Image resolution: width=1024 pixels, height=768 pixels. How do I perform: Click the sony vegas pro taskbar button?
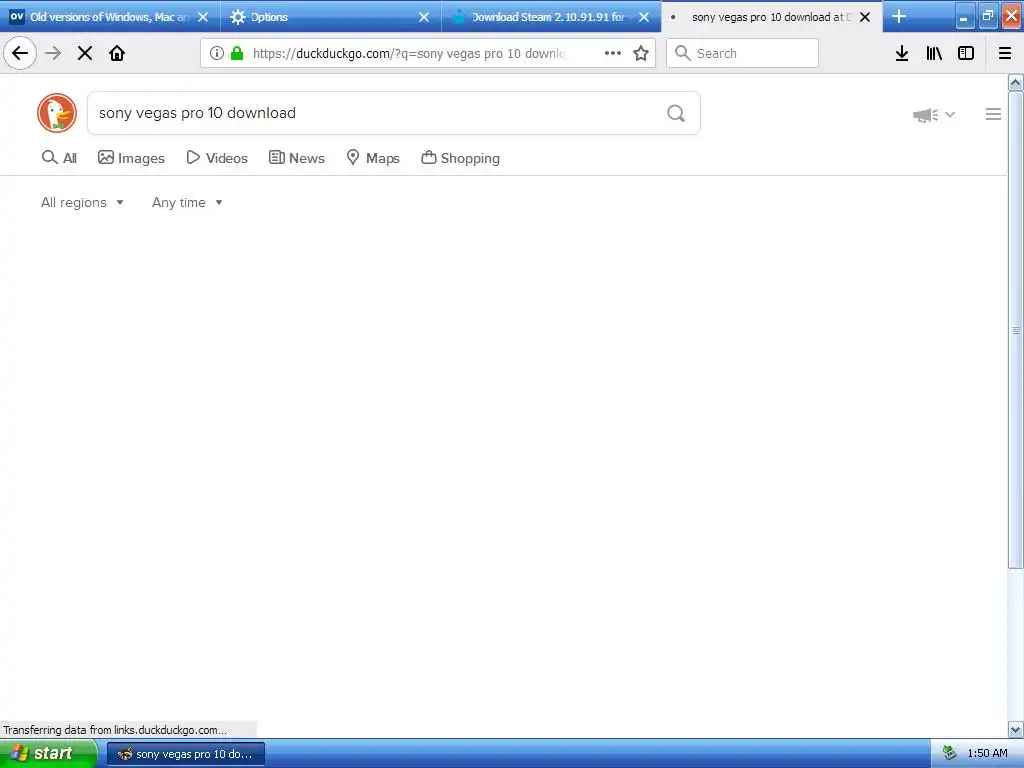tap(186, 754)
